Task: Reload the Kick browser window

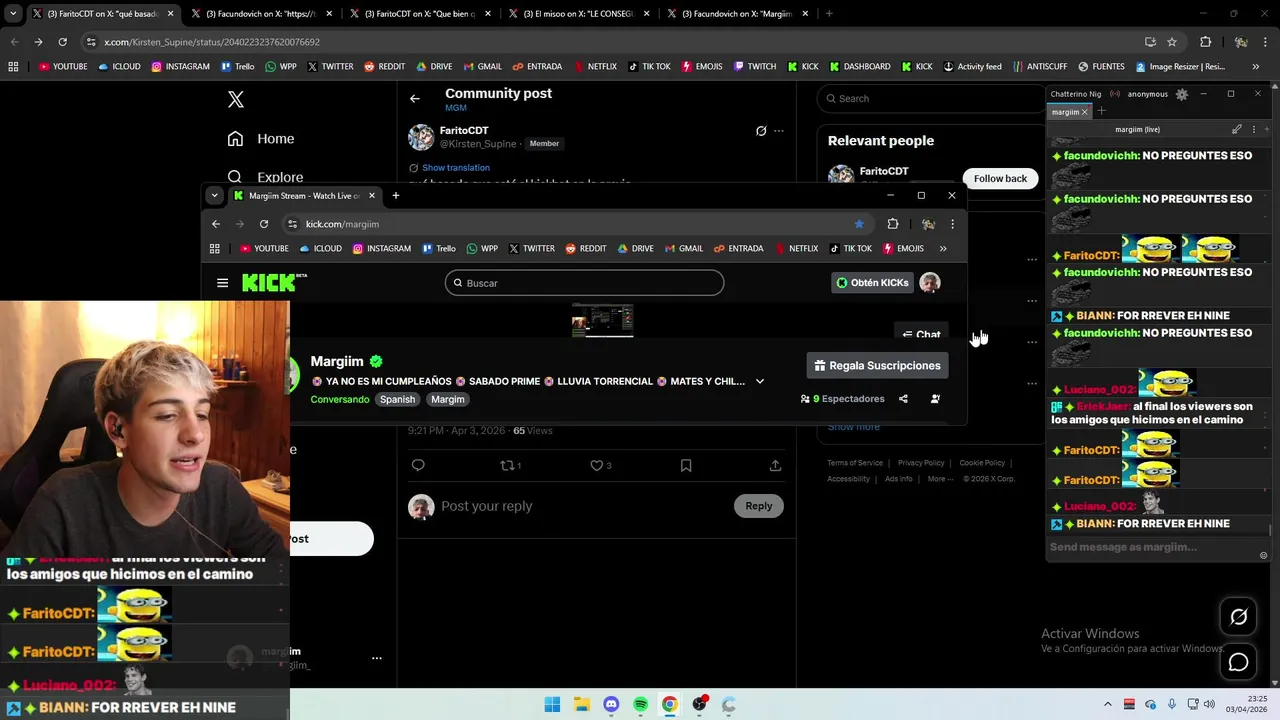Action: [x=264, y=224]
